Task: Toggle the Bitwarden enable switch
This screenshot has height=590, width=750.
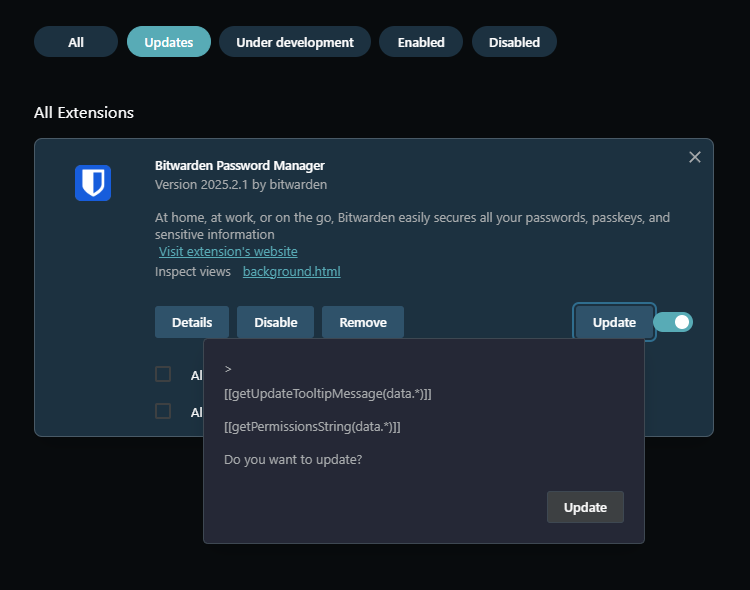Action: (673, 322)
